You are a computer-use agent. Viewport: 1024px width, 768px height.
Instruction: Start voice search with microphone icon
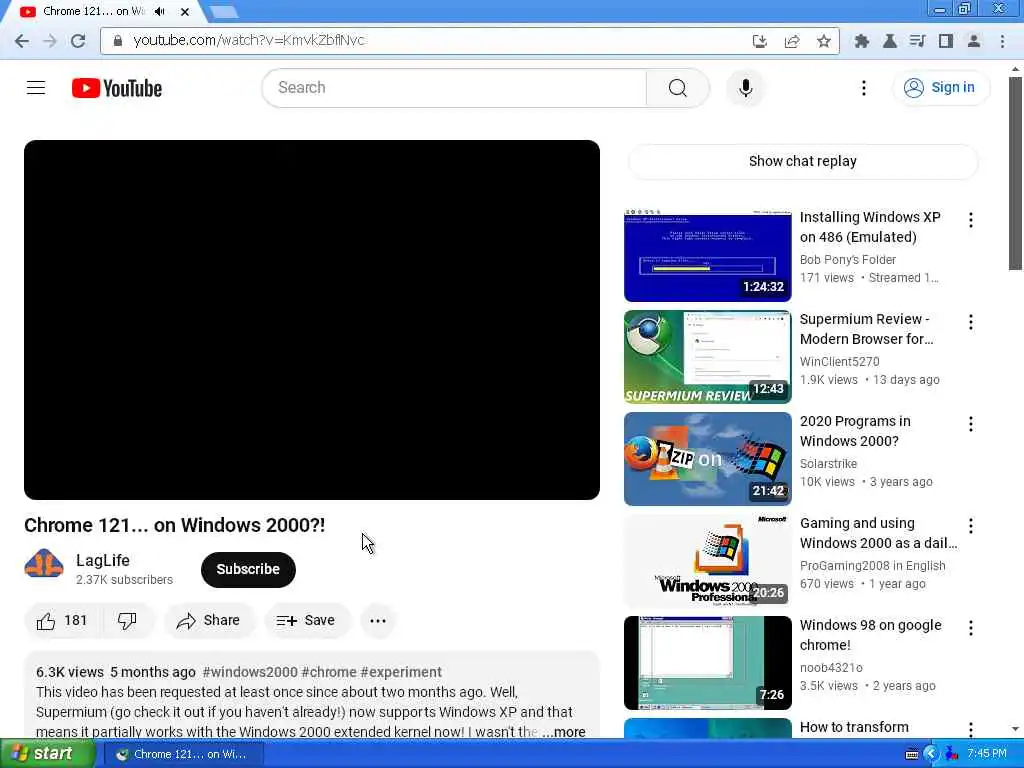coord(745,88)
